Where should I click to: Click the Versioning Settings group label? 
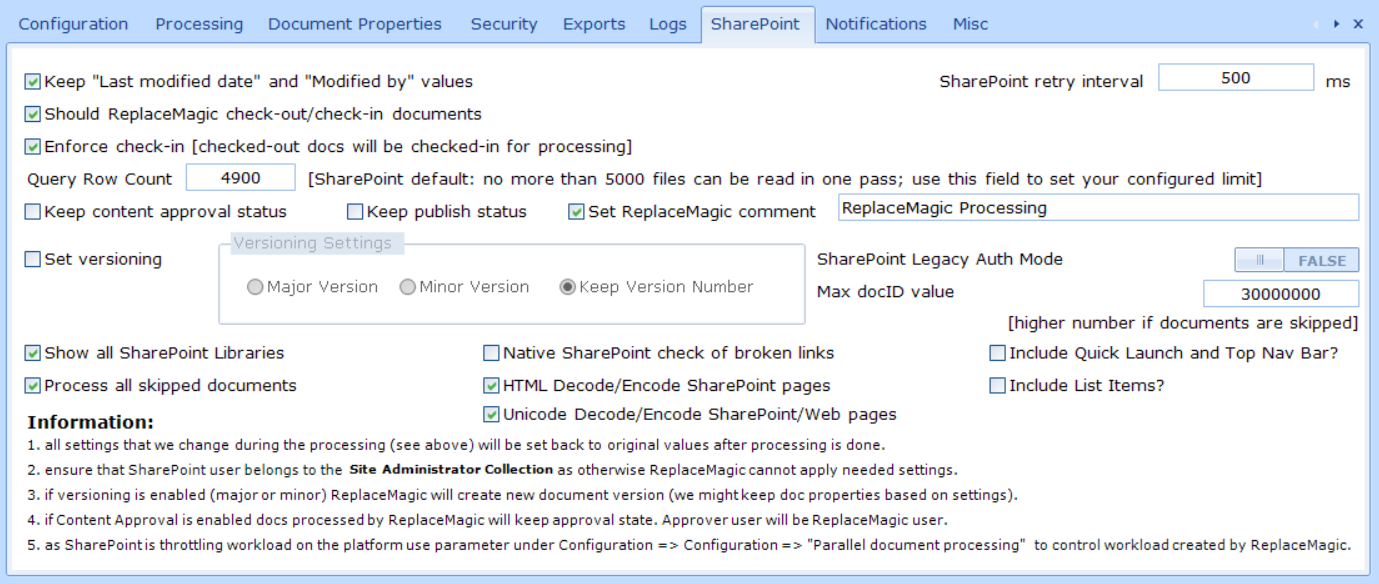313,243
